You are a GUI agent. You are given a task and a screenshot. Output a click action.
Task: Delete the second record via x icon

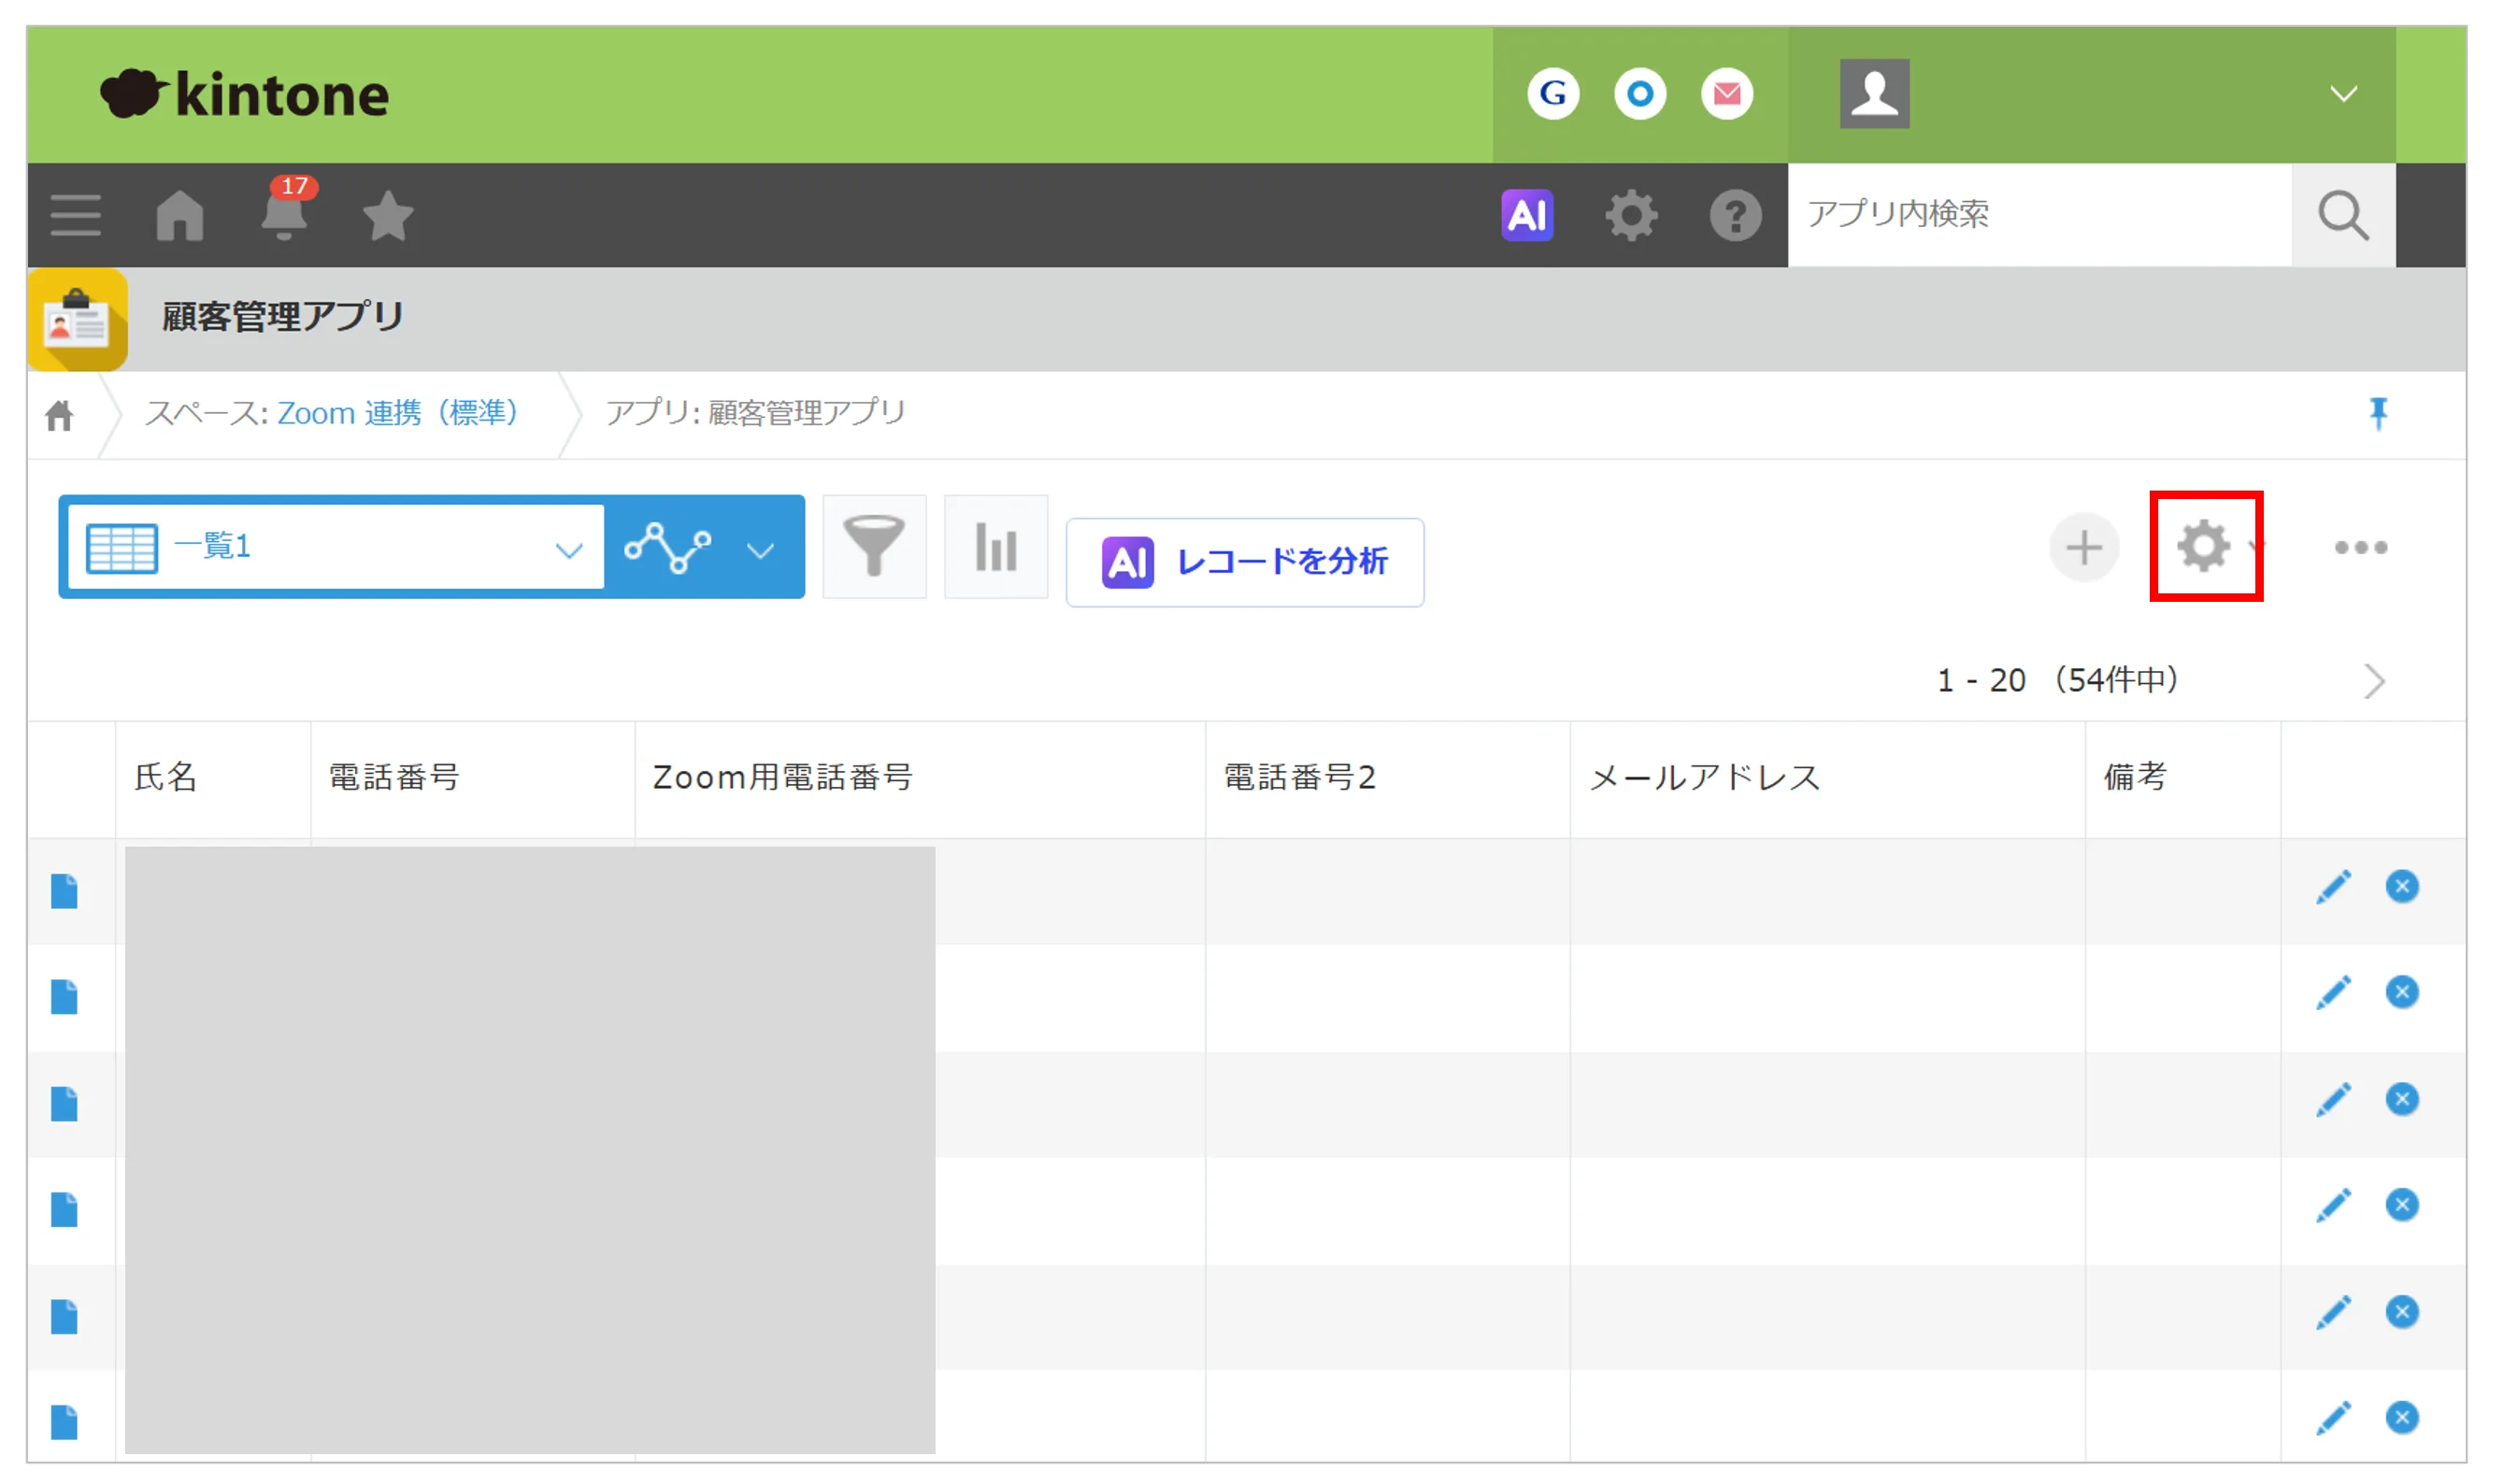point(2402,992)
